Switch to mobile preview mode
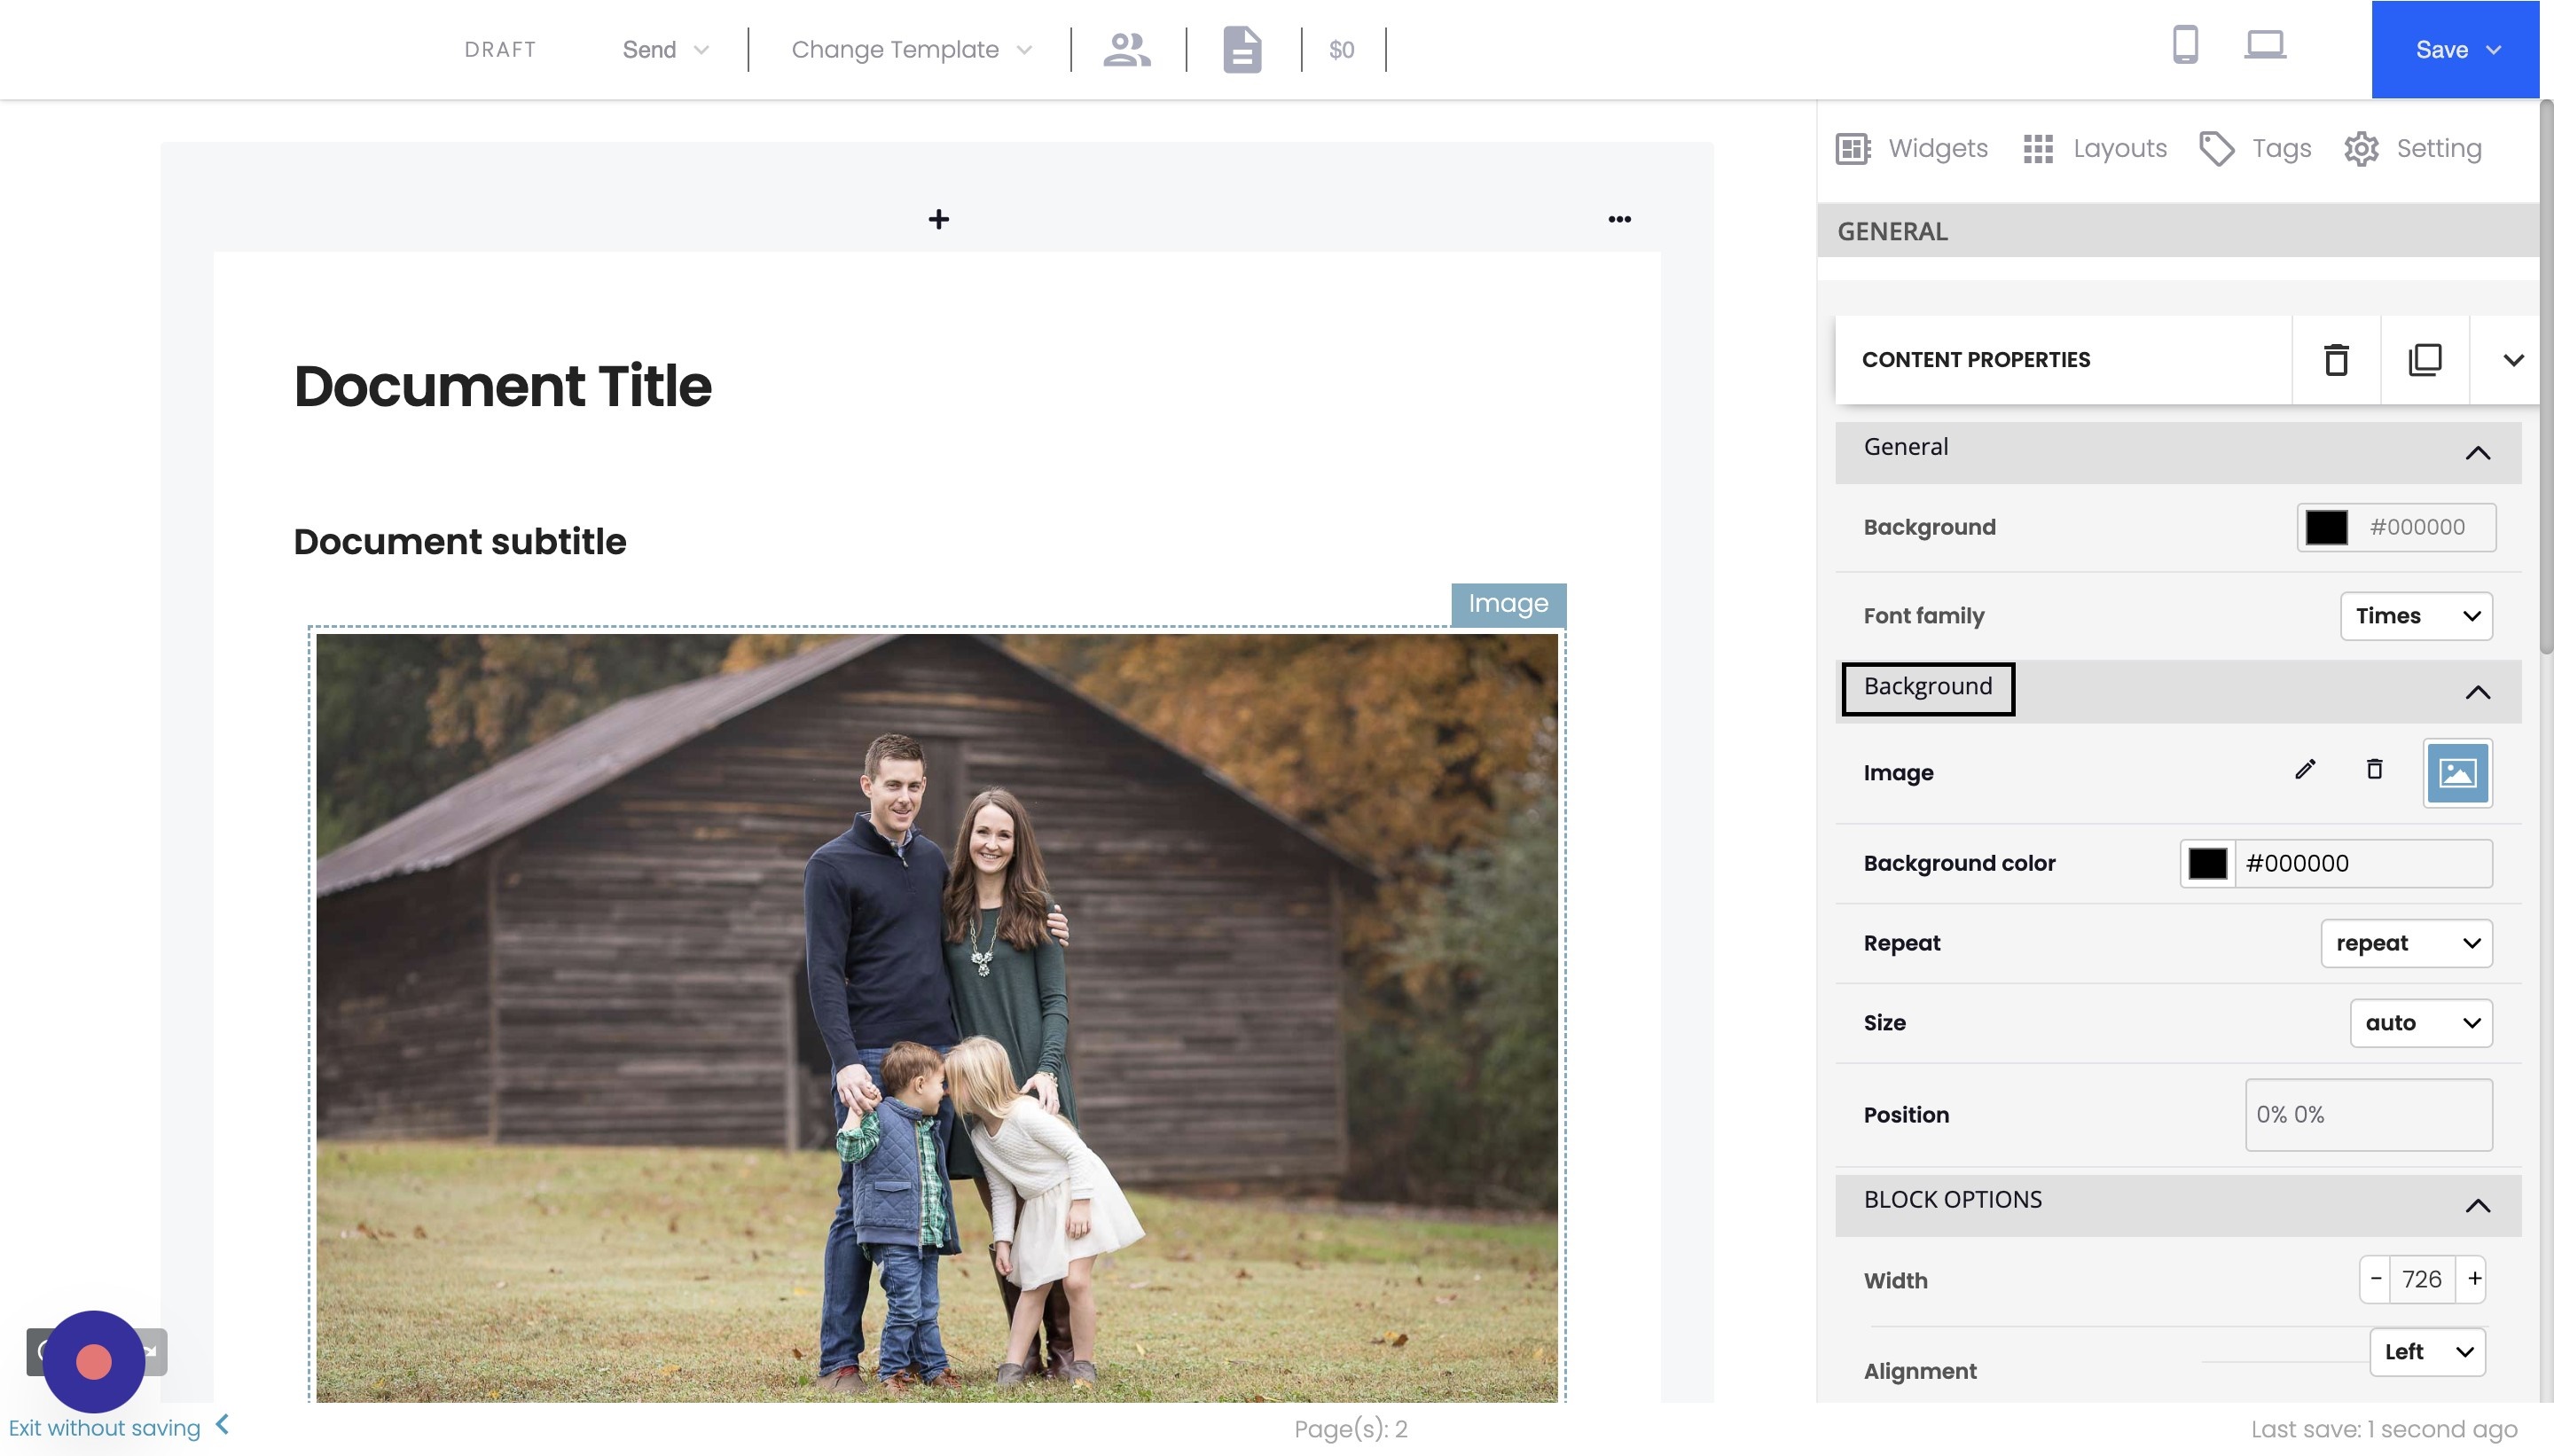 pyautogui.click(x=2184, y=44)
